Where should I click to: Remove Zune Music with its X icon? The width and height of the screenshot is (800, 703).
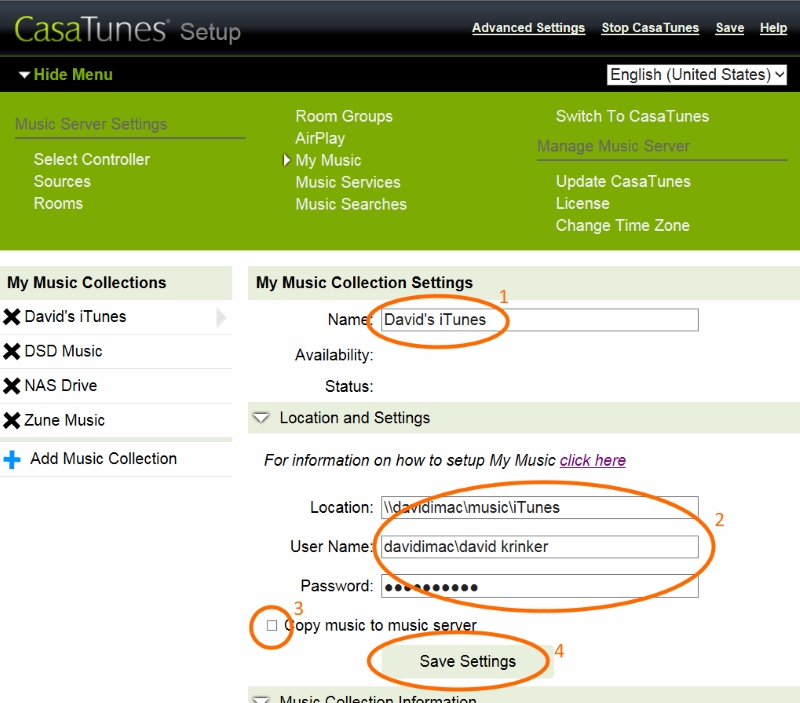(12, 420)
